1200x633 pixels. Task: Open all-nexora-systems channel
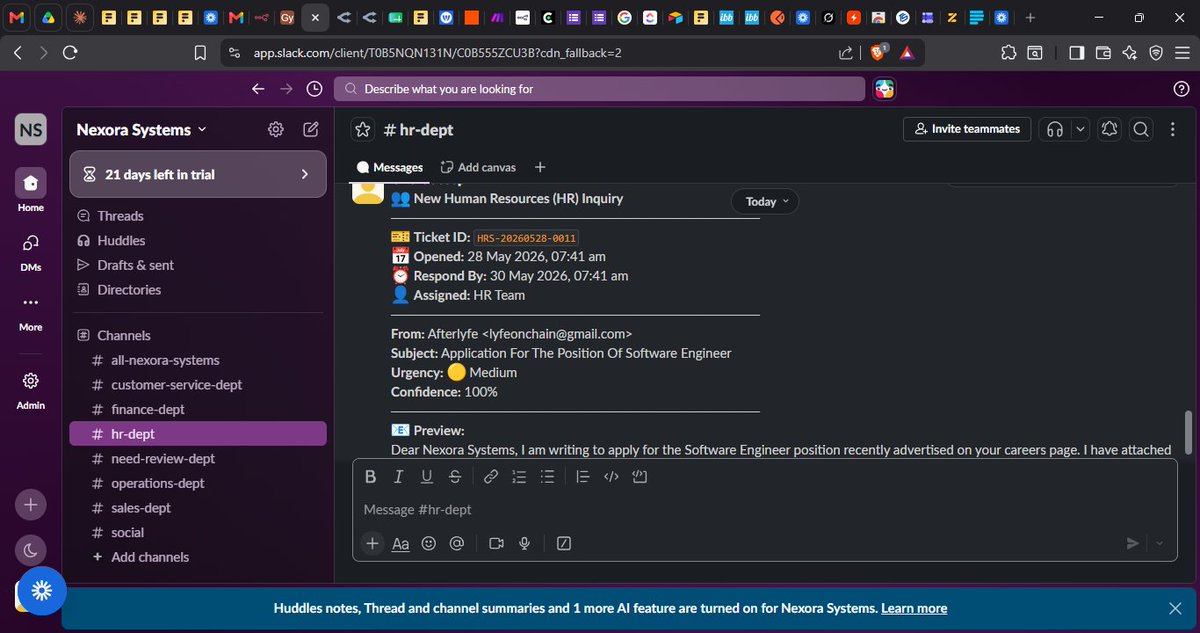click(x=198, y=360)
